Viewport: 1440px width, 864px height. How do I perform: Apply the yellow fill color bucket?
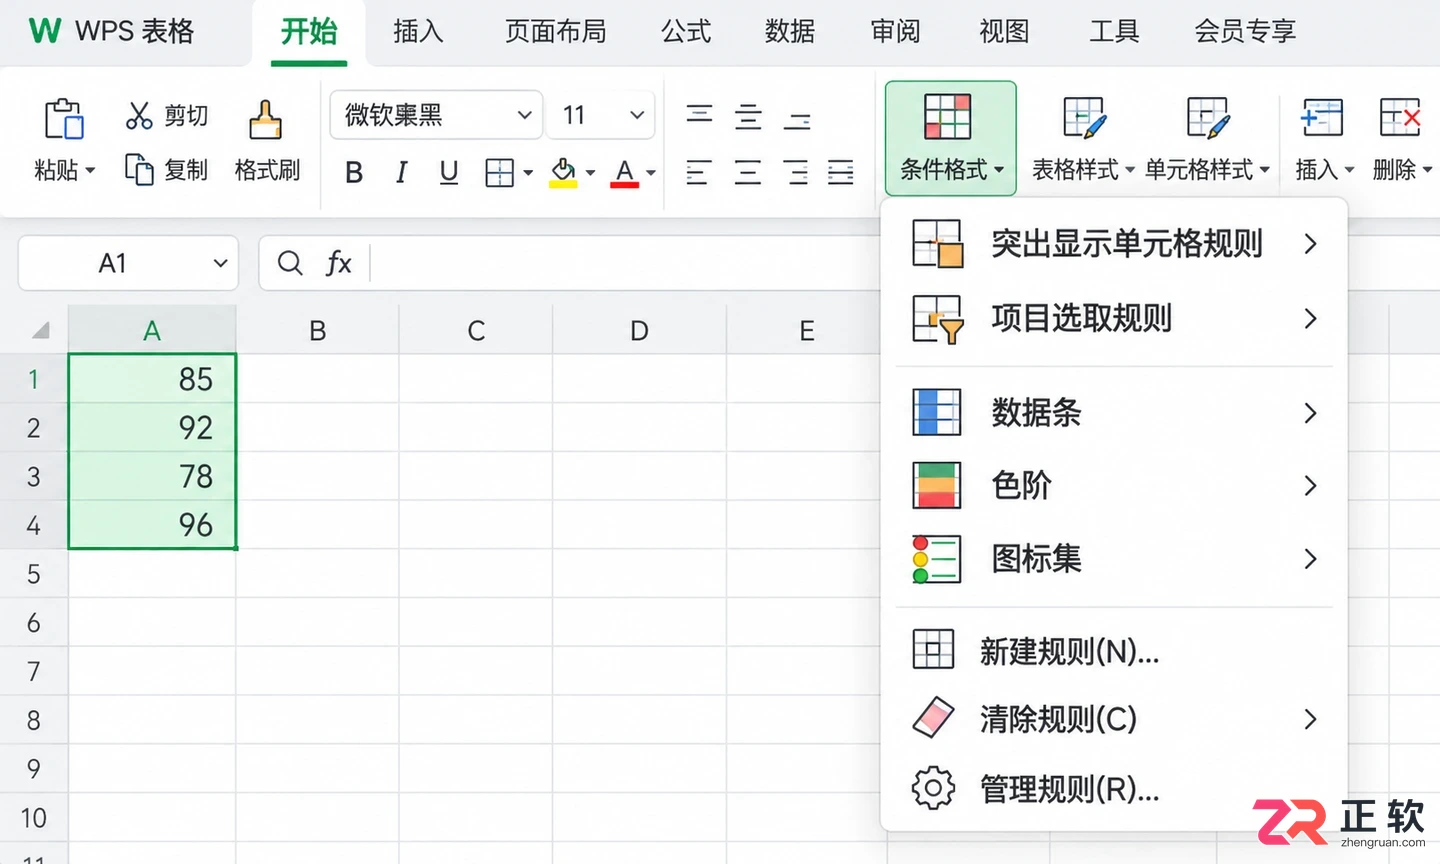click(563, 173)
